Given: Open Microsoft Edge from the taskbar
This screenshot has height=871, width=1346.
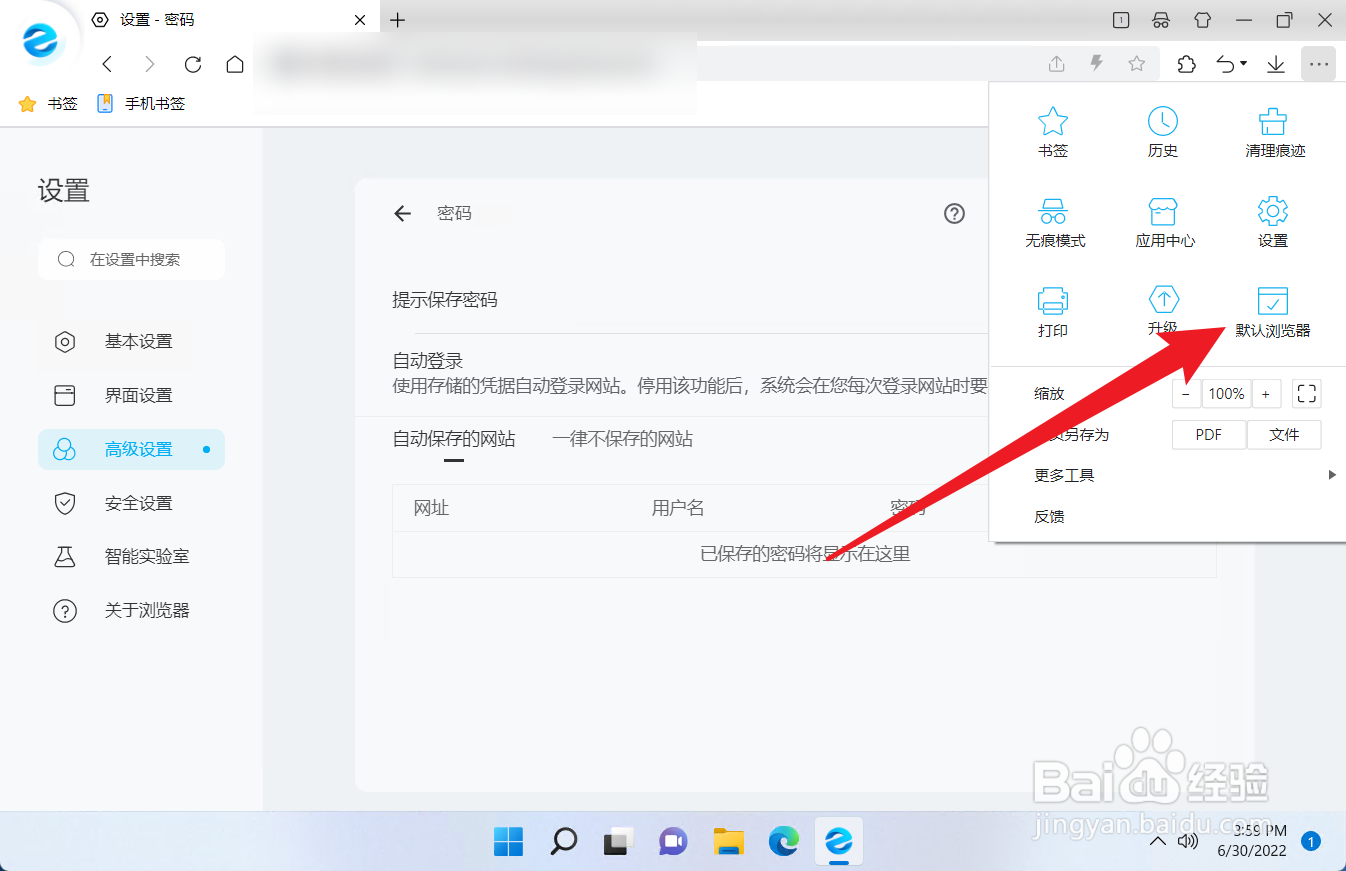Looking at the screenshot, I should pos(783,843).
